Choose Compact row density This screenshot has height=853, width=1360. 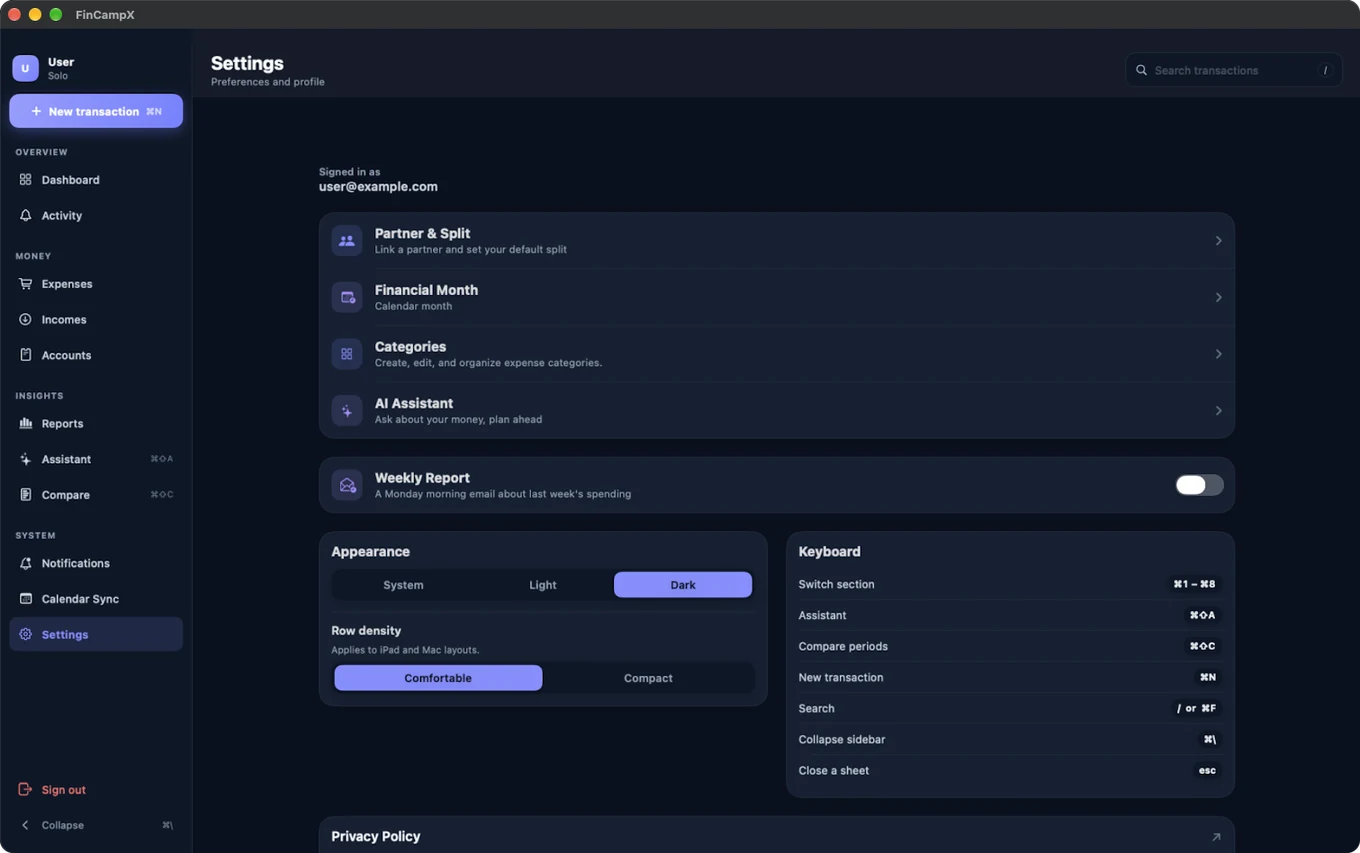point(648,678)
